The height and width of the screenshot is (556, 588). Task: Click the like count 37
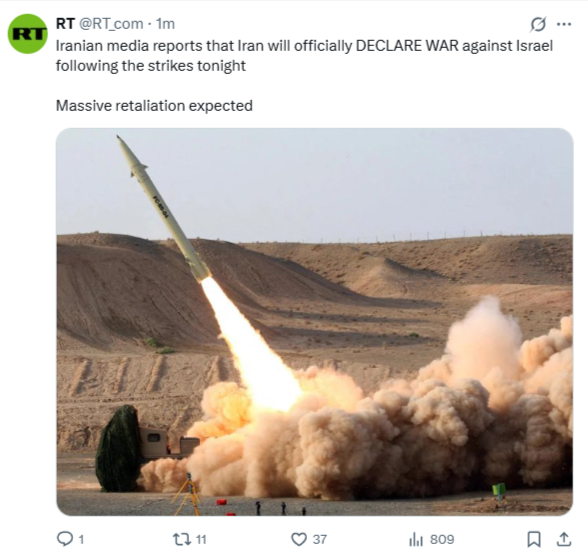click(x=320, y=540)
